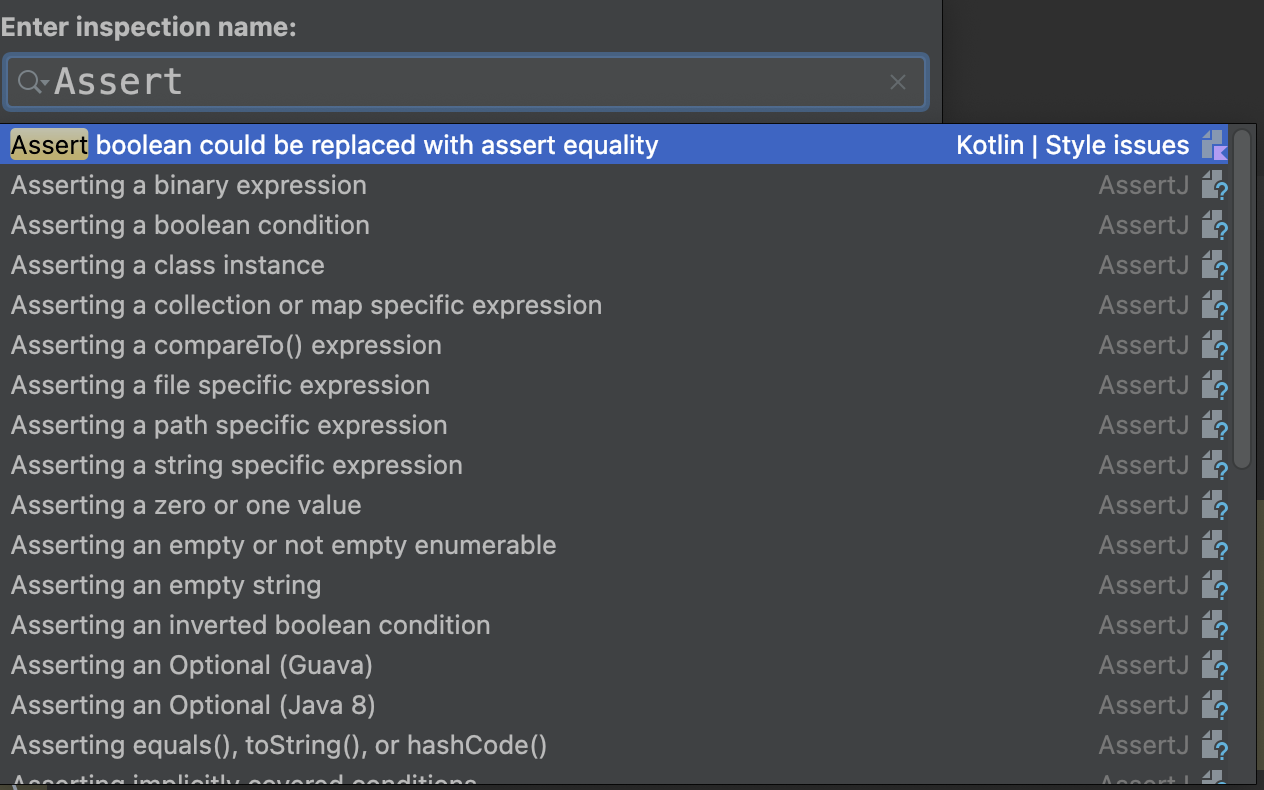Screen dimensions: 1264x790
Task: Click icon beside 'Asserting a path specific expression'
Action: [x=1213, y=425]
